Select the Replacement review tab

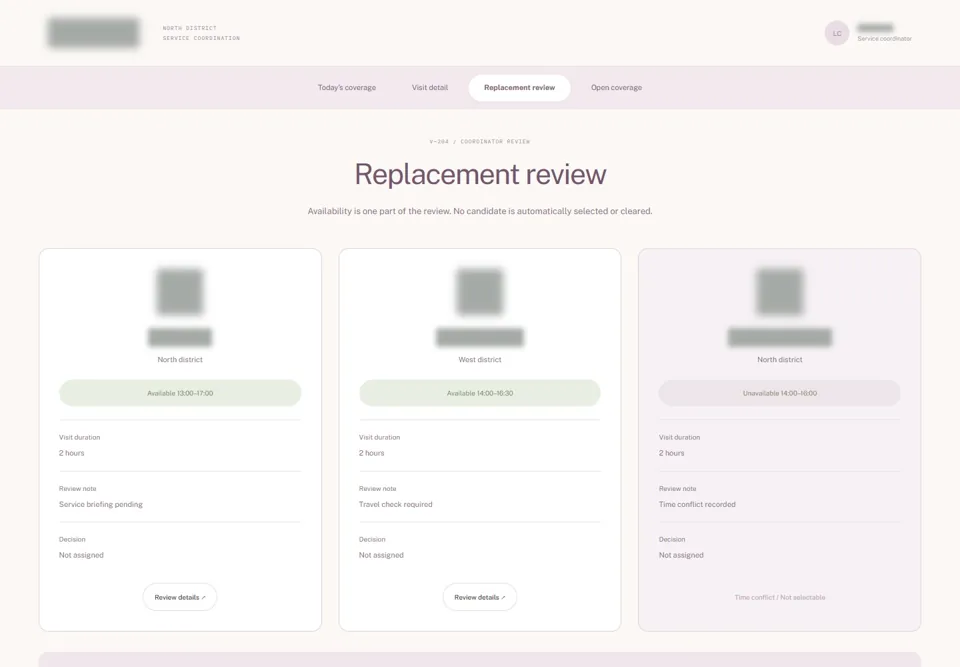(x=519, y=88)
